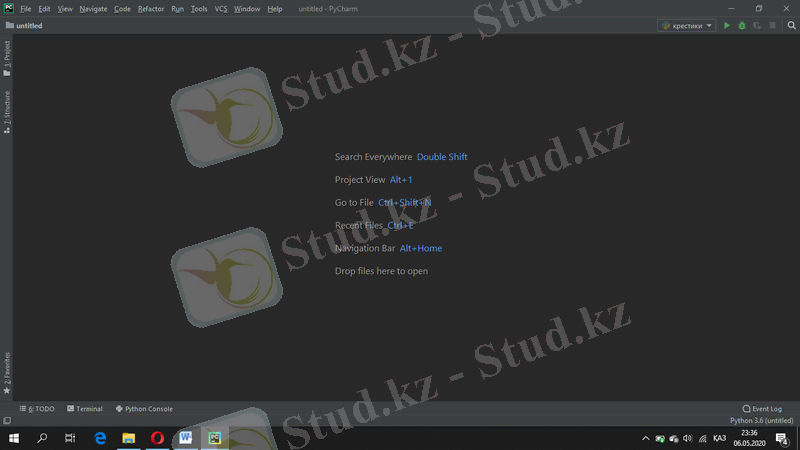
Task: Open the VCS menu
Action: click(221, 9)
